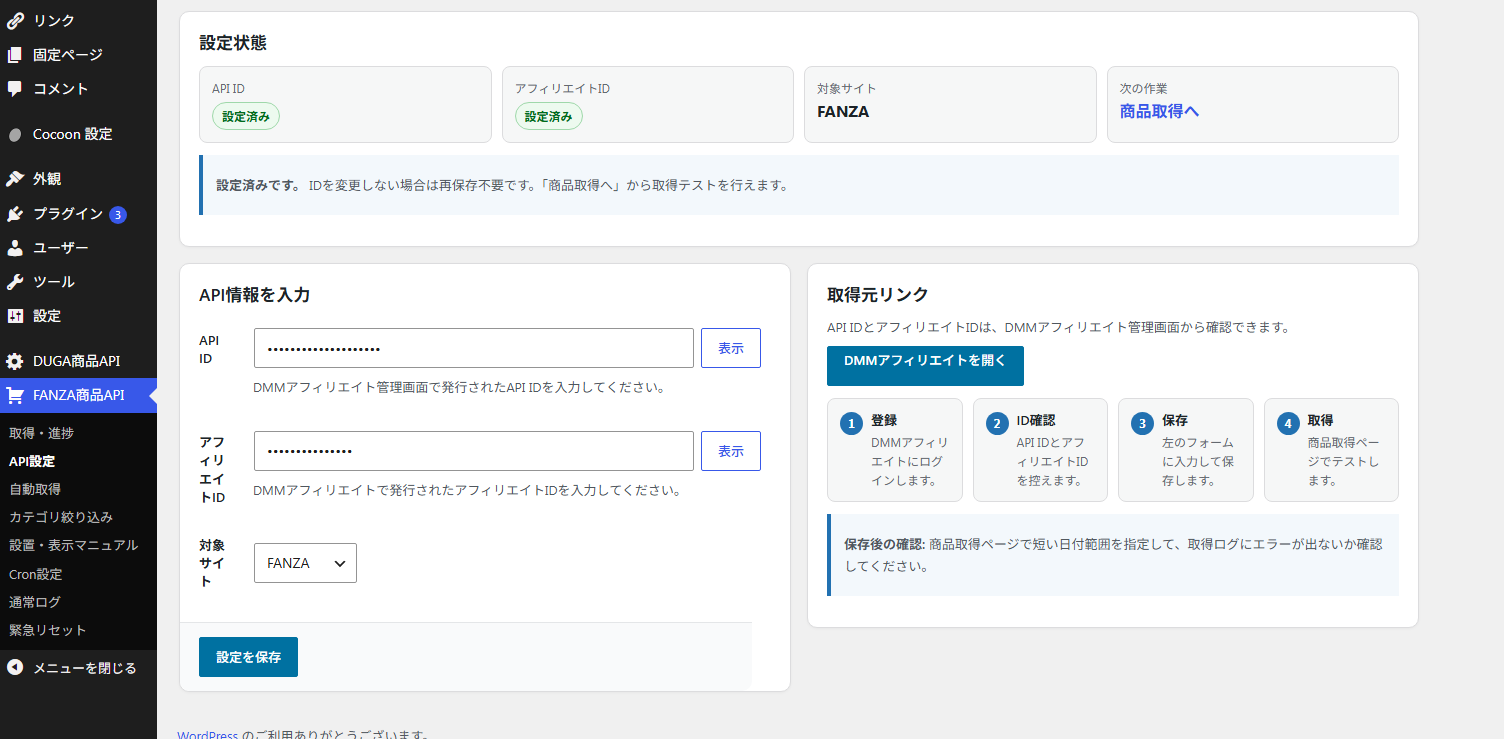Click the paintbrush icon beside 外観
The image size is (1504, 739).
tap(15, 178)
